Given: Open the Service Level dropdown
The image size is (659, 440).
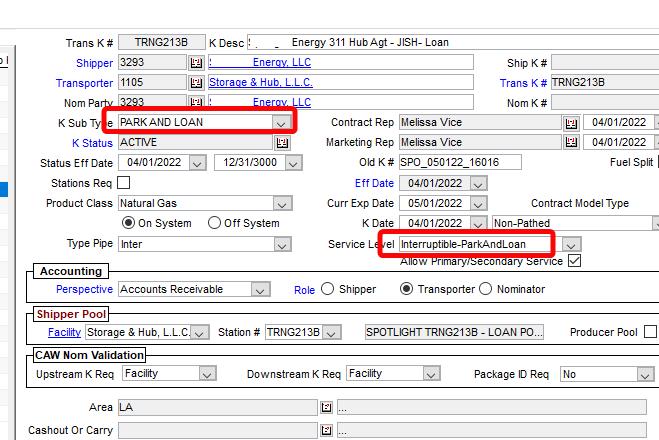Looking at the screenshot, I should click(x=570, y=244).
